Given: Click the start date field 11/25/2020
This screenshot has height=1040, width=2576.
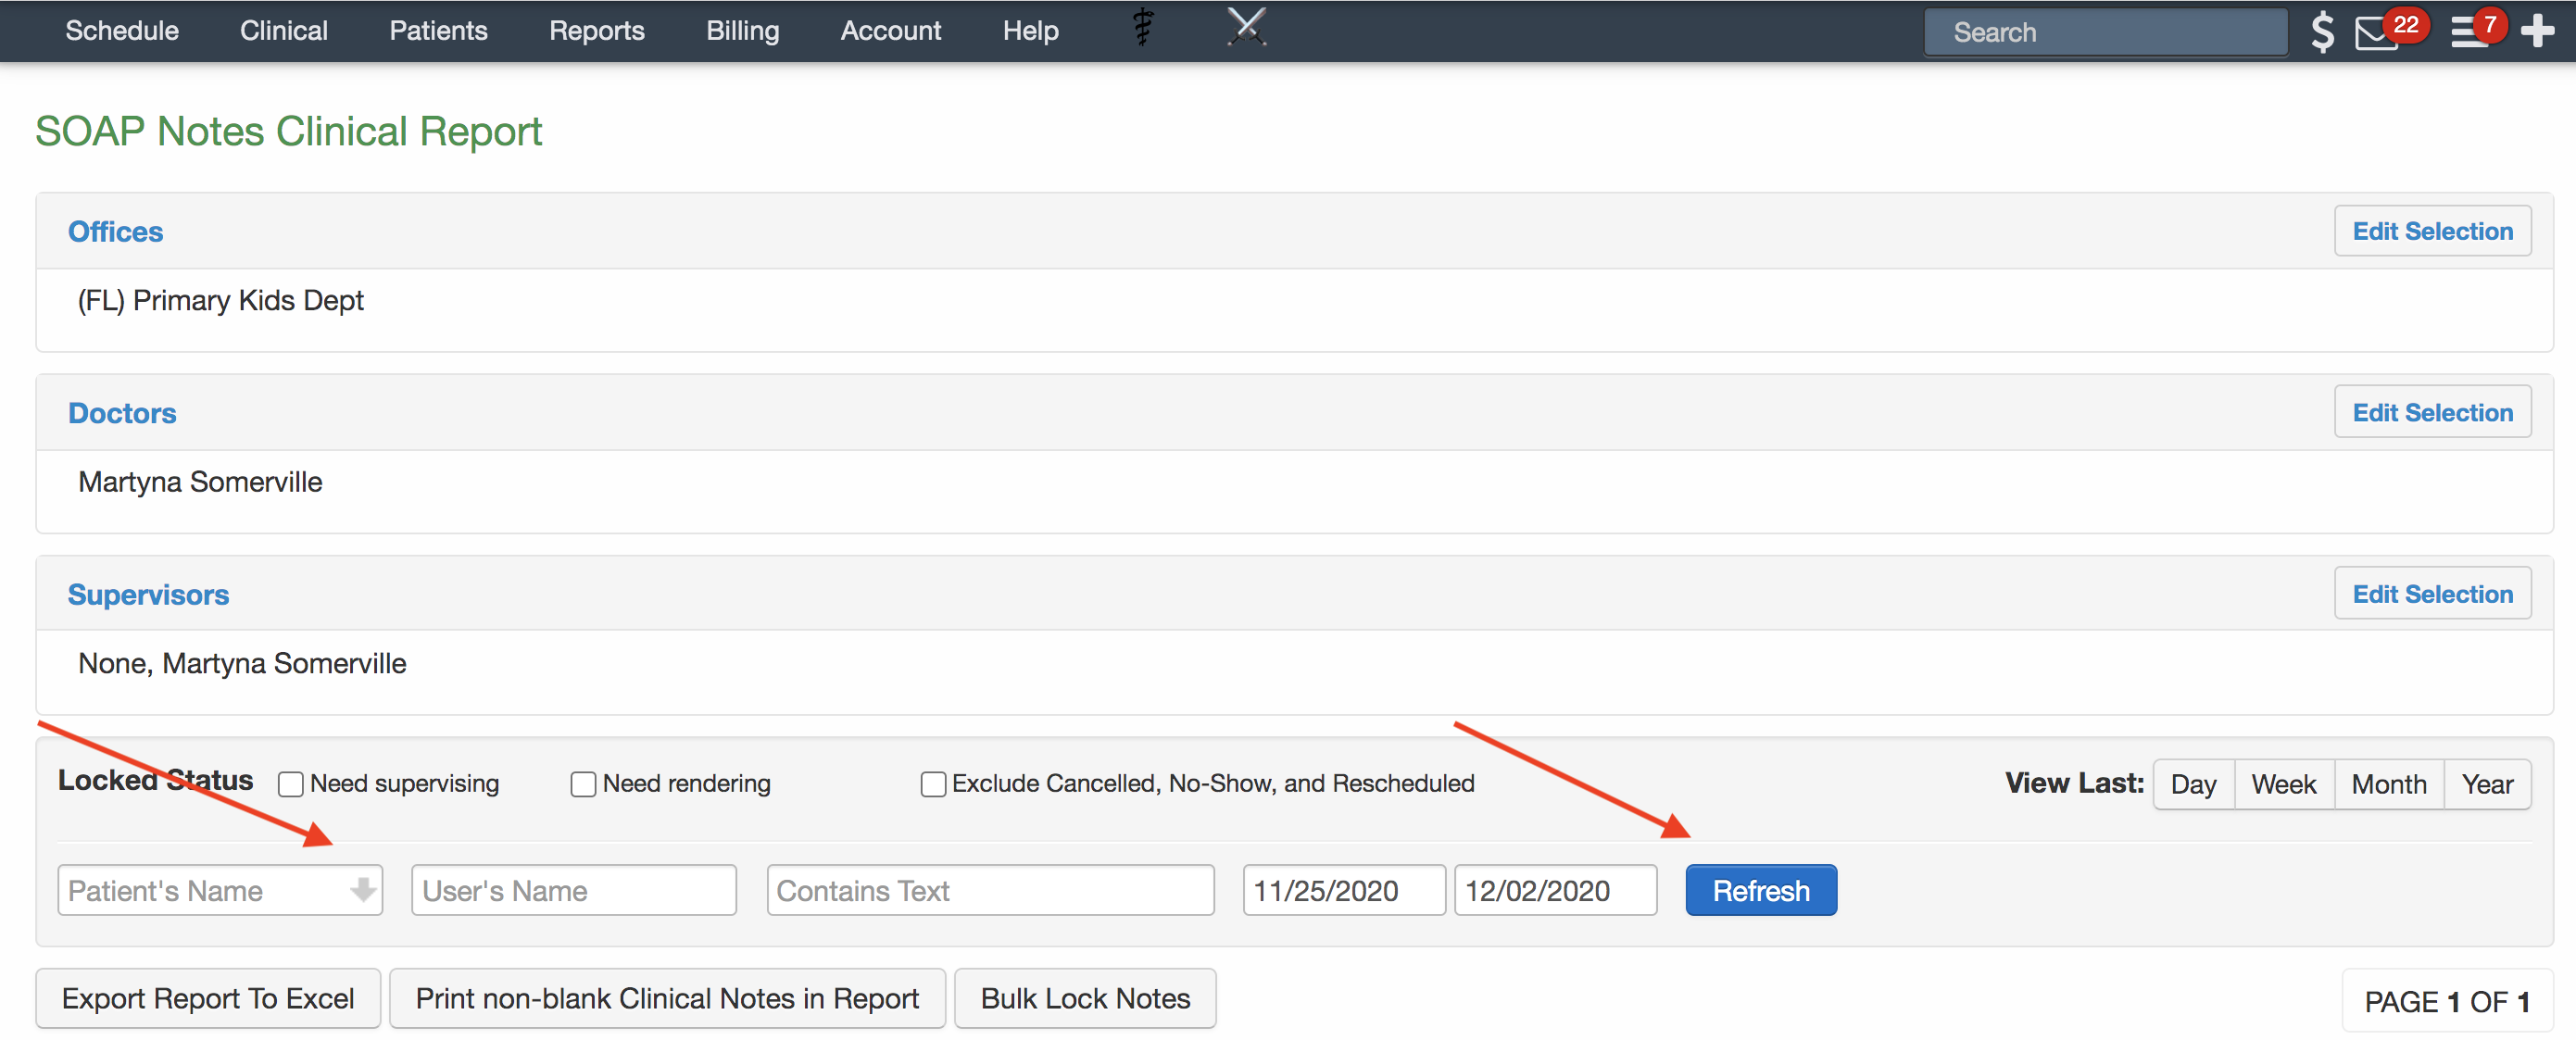Looking at the screenshot, I should point(1344,890).
